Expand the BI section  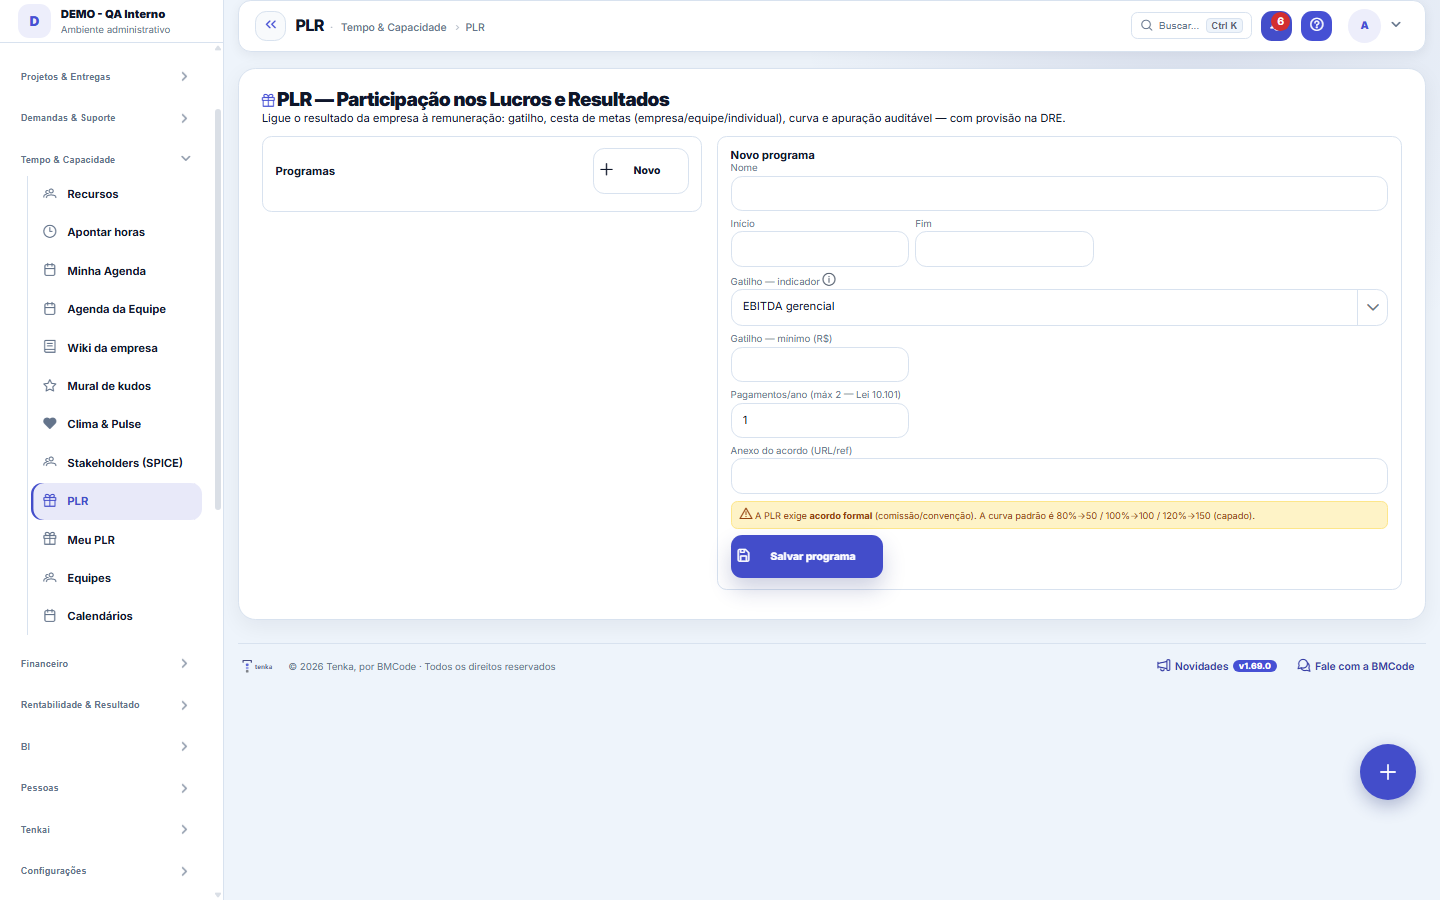(105, 747)
